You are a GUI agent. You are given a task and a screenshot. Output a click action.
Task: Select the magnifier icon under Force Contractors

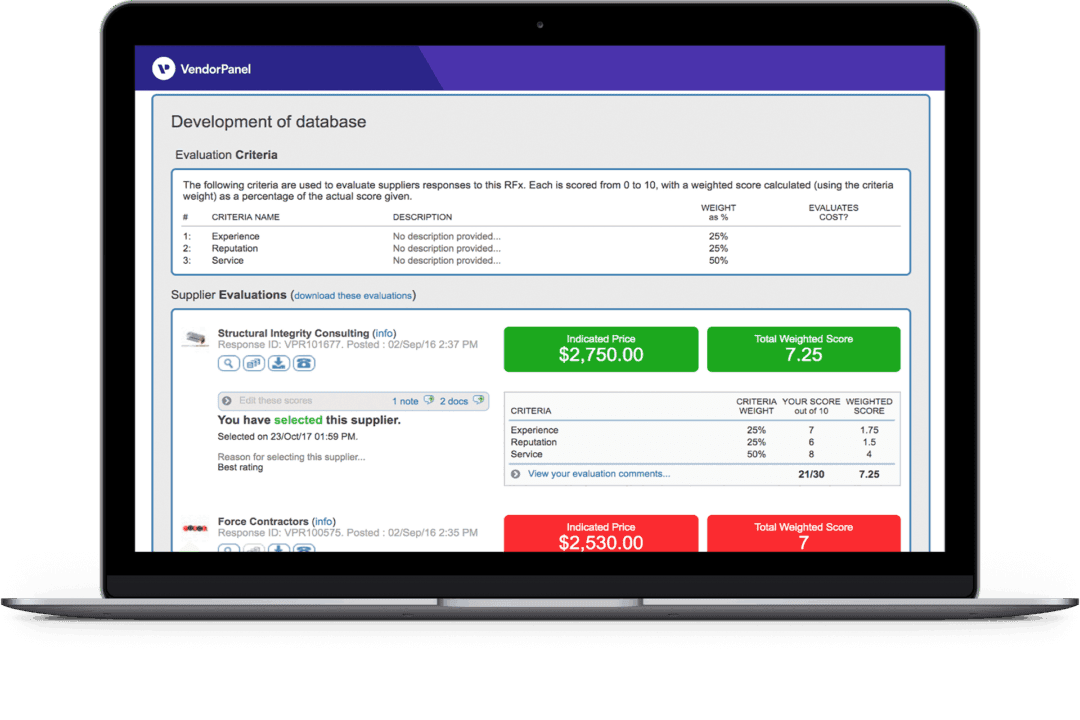[x=228, y=549]
